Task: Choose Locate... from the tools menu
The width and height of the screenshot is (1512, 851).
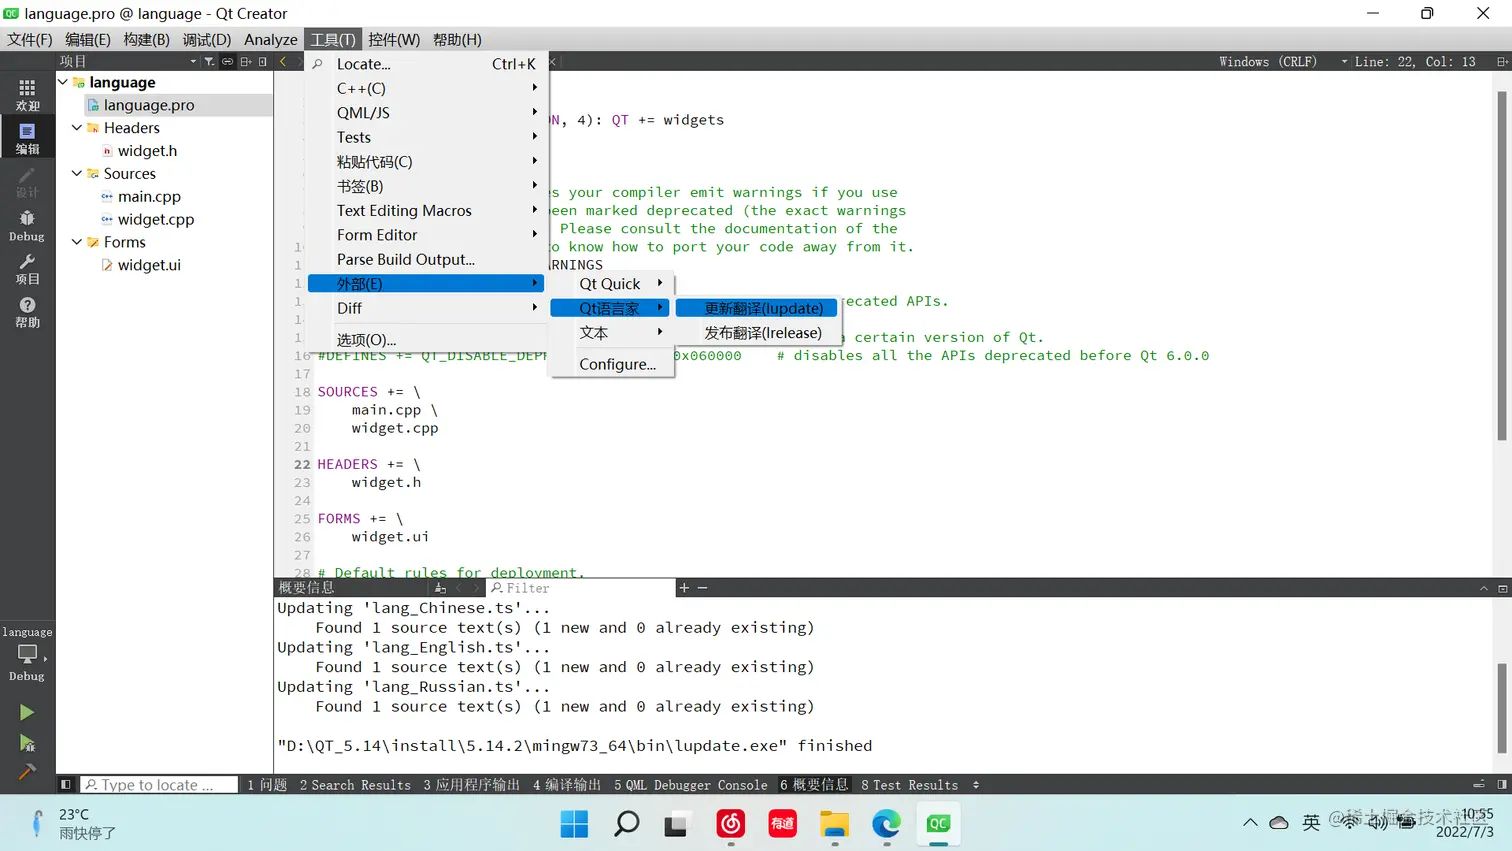Action: click(426, 64)
